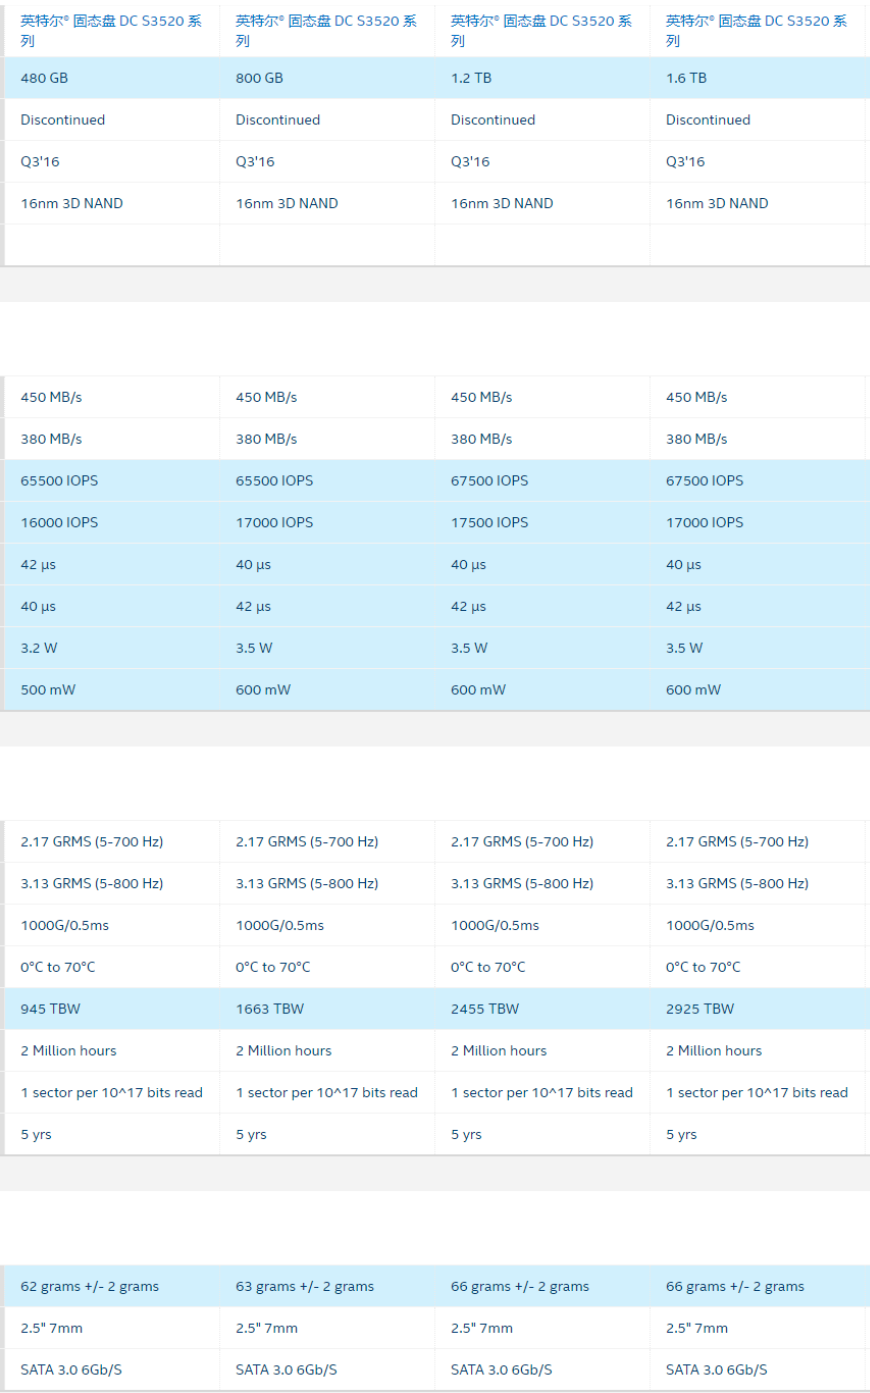870x1393 pixels.
Task: Open the DC S3520 link above 480 GB
Action: [x=111, y=30]
